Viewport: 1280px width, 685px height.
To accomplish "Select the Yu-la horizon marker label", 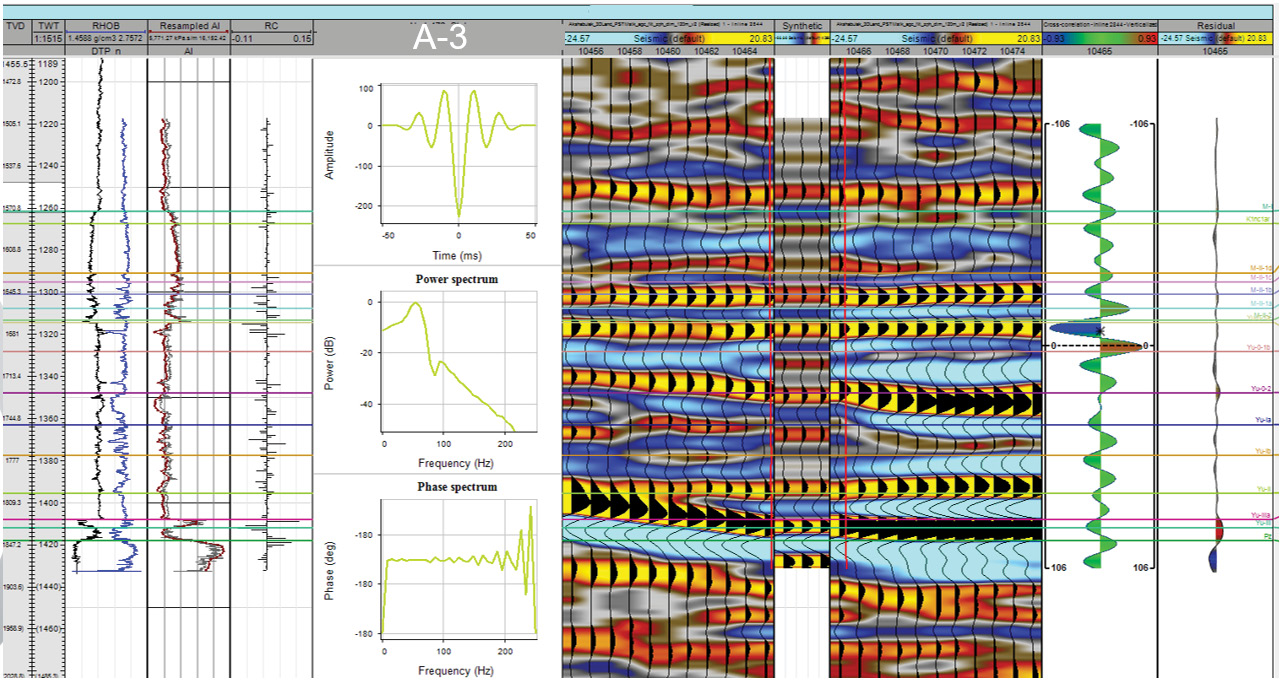I will (x=1262, y=421).
